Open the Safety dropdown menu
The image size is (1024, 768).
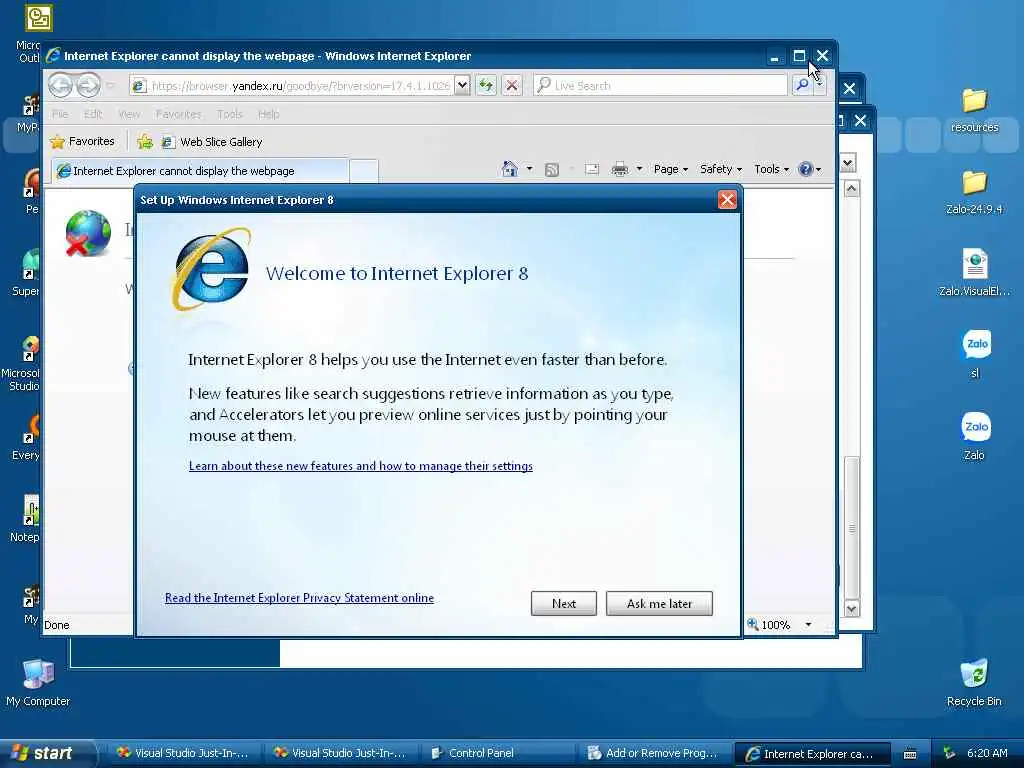tap(721, 169)
